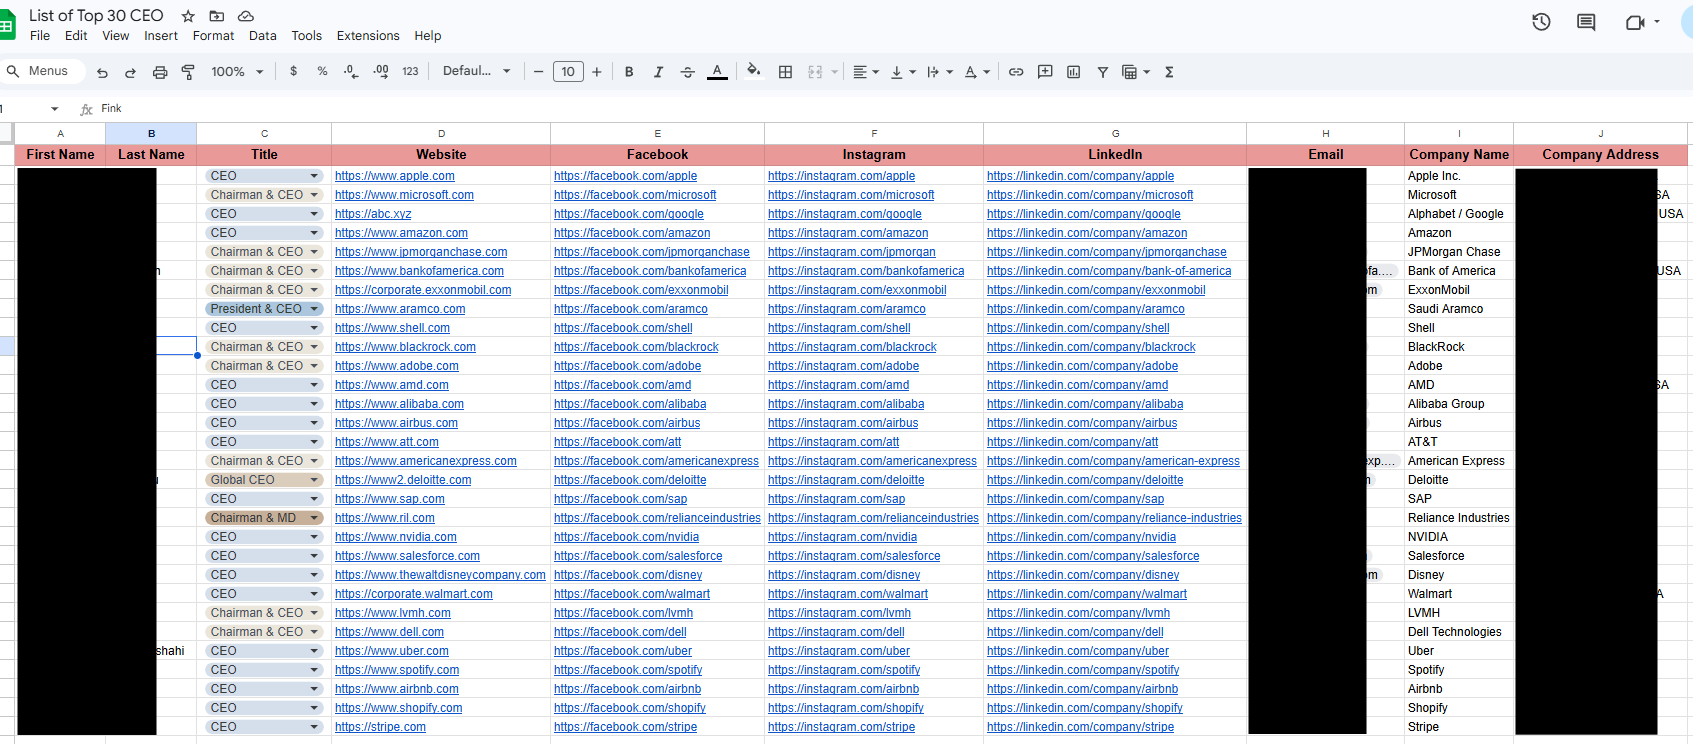Insert a link from the toolbar
The image size is (1693, 744).
(x=1016, y=72)
